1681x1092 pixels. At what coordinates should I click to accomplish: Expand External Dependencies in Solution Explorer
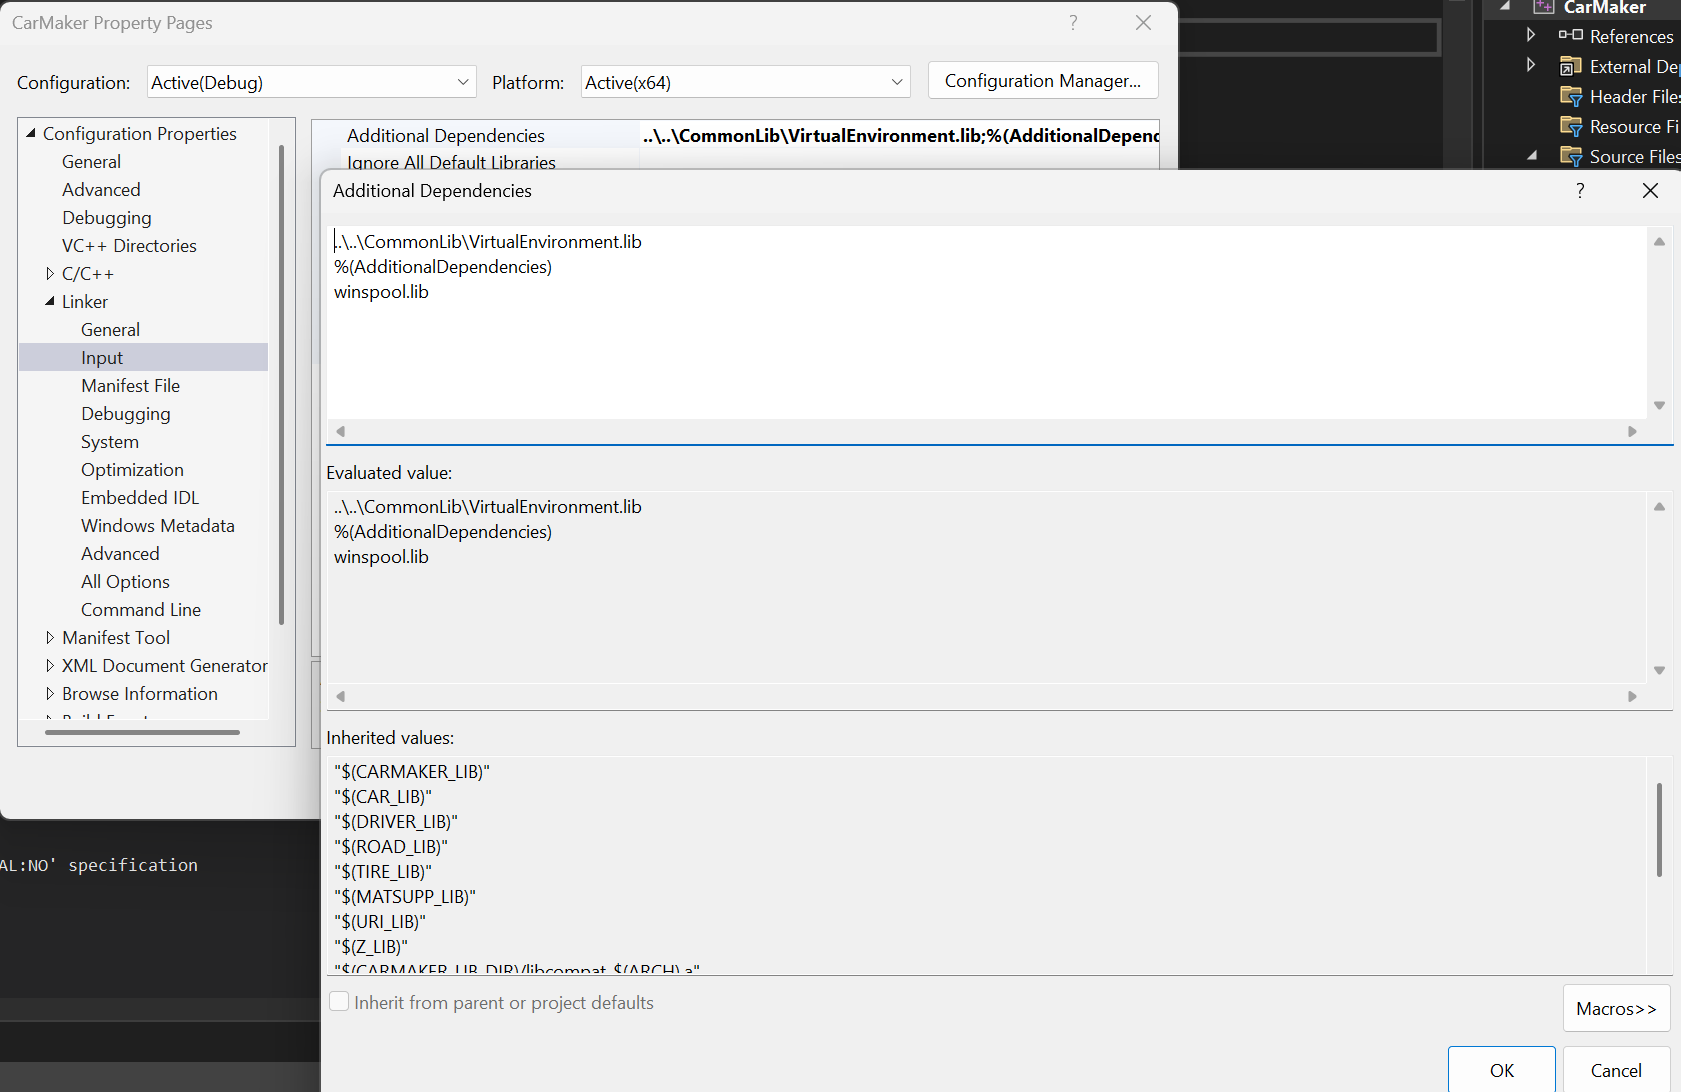(1531, 65)
